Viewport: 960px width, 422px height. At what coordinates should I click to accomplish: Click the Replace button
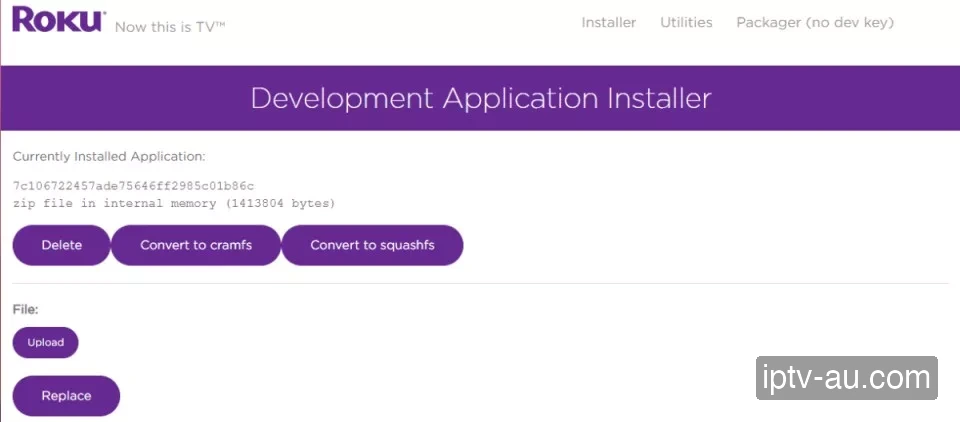pos(66,396)
